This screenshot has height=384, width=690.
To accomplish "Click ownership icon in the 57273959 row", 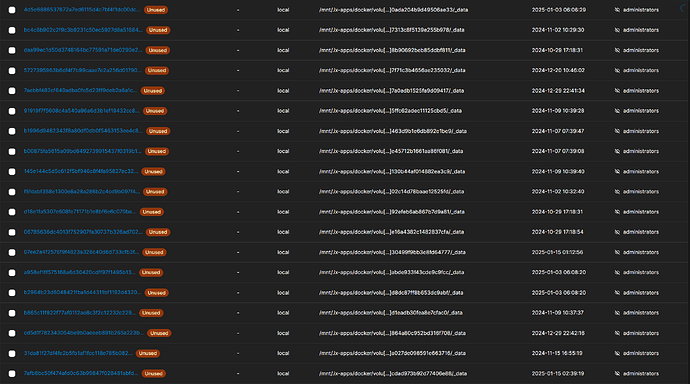I will click(x=617, y=70).
